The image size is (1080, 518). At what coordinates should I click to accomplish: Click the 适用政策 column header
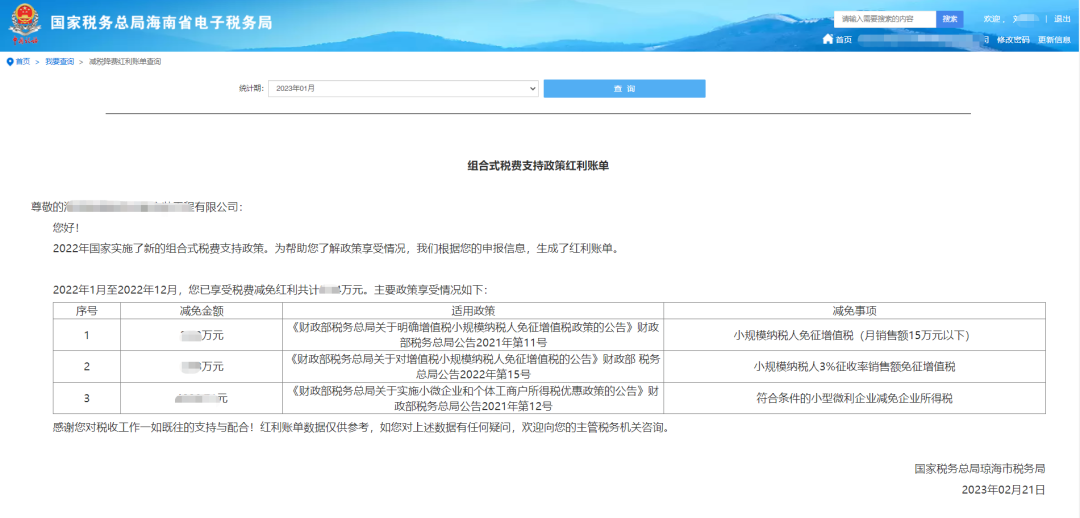tap(473, 310)
